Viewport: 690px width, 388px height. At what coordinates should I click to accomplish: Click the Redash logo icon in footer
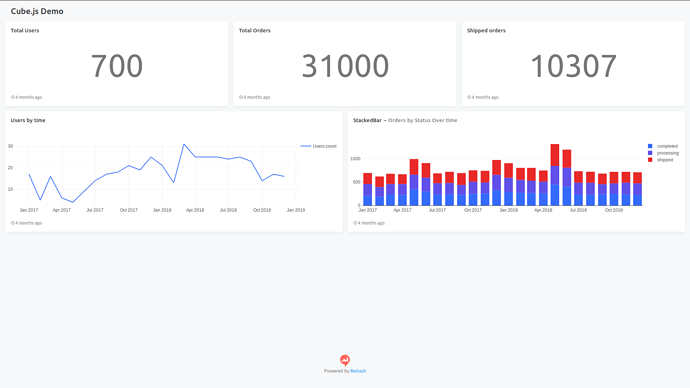pyautogui.click(x=345, y=360)
